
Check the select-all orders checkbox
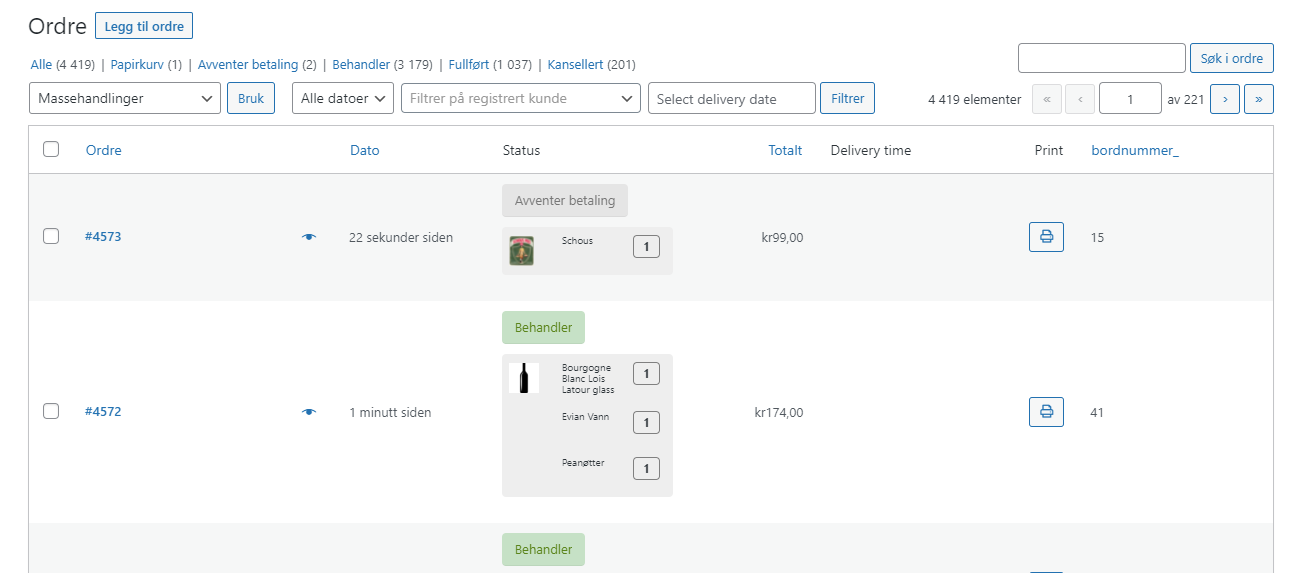point(51,150)
